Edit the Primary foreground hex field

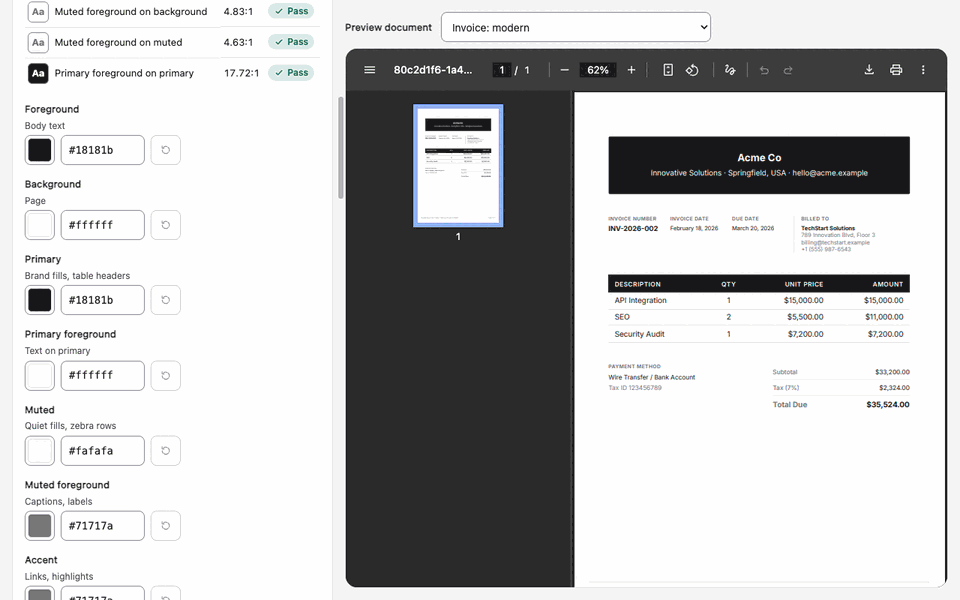click(x=102, y=375)
